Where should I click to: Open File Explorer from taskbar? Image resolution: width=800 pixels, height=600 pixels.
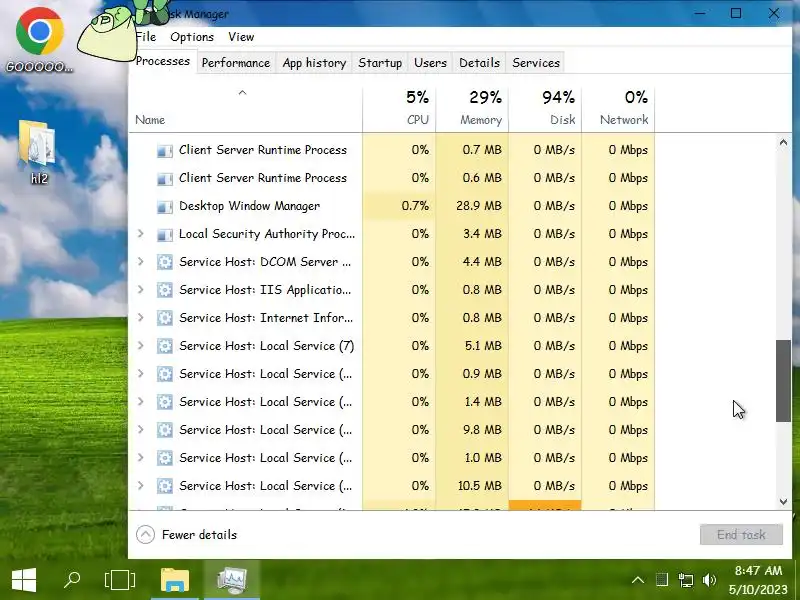pyautogui.click(x=175, y=580)
